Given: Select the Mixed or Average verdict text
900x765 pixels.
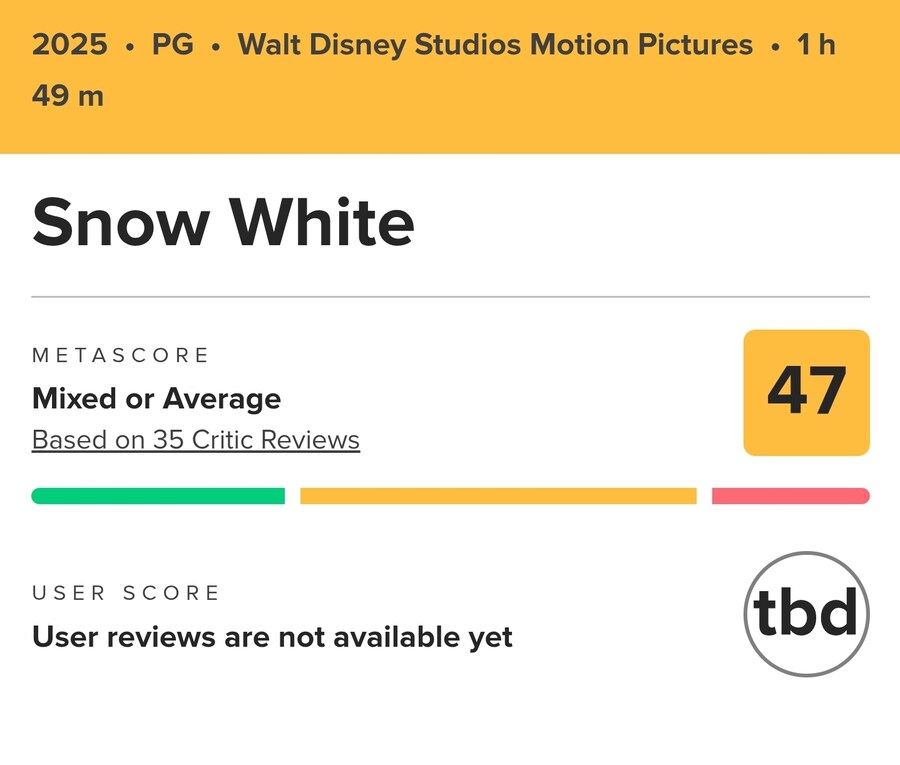Looking at the screenshot, I should coord(157,399).
